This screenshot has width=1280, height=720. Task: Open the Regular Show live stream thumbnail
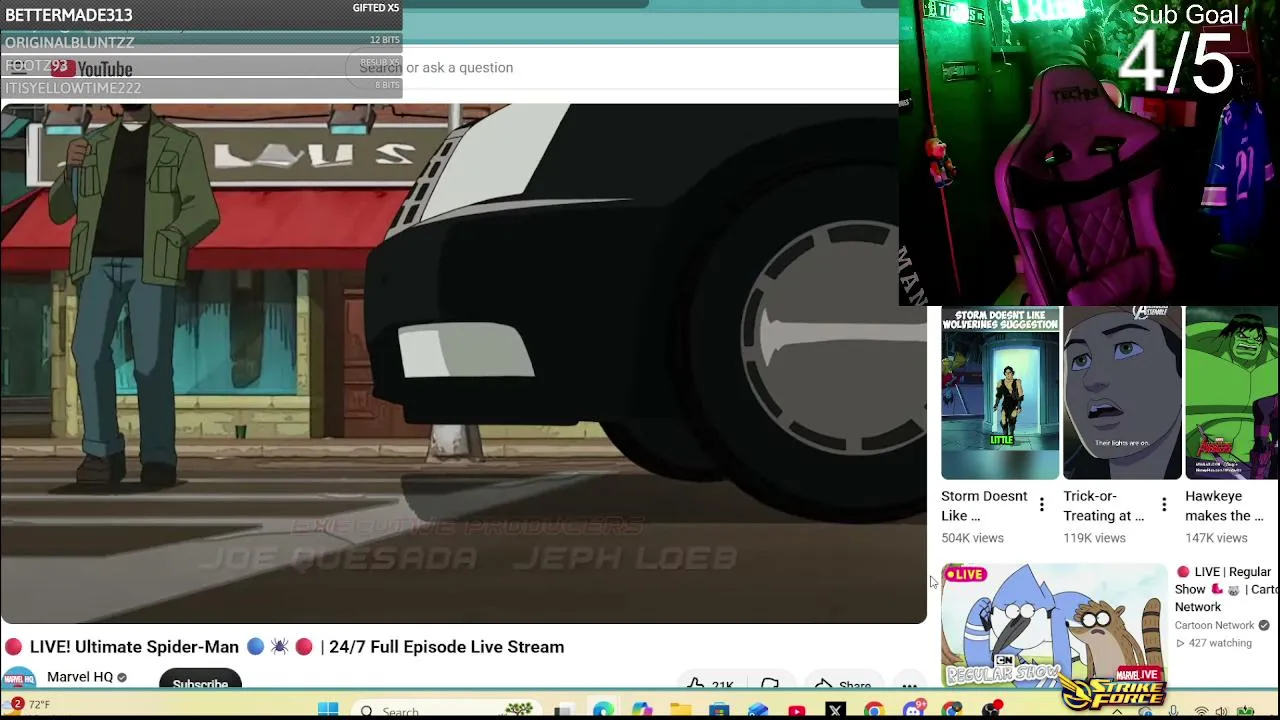coord(1054,625)
